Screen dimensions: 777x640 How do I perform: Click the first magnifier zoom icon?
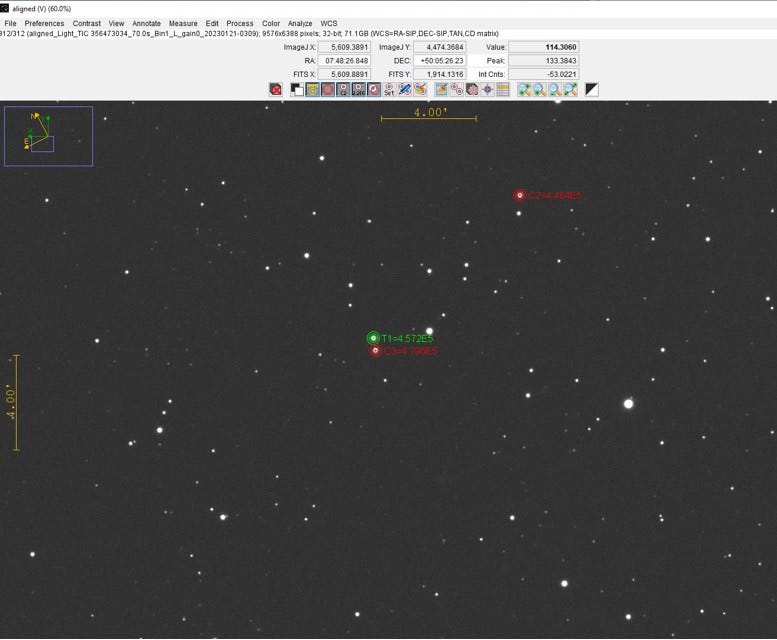point(524,89)
